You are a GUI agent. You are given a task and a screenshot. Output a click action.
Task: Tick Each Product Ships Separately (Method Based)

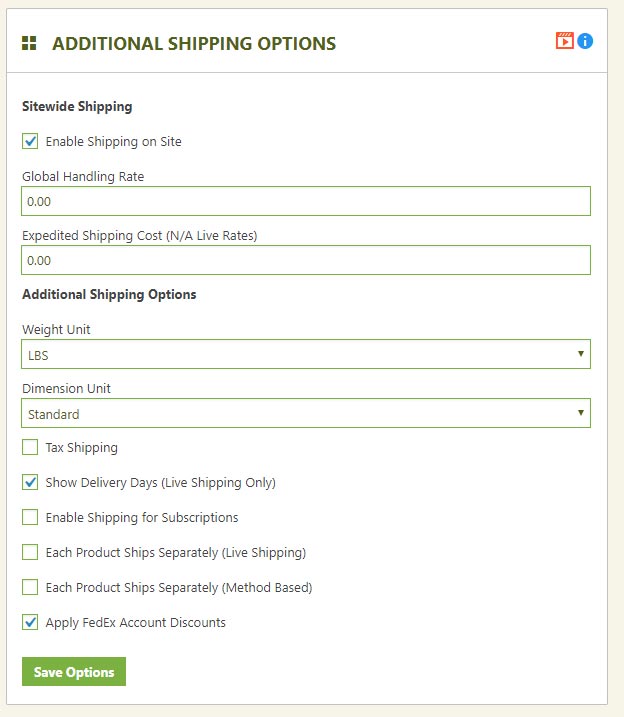pyautogui.click(x=30, y=587)
